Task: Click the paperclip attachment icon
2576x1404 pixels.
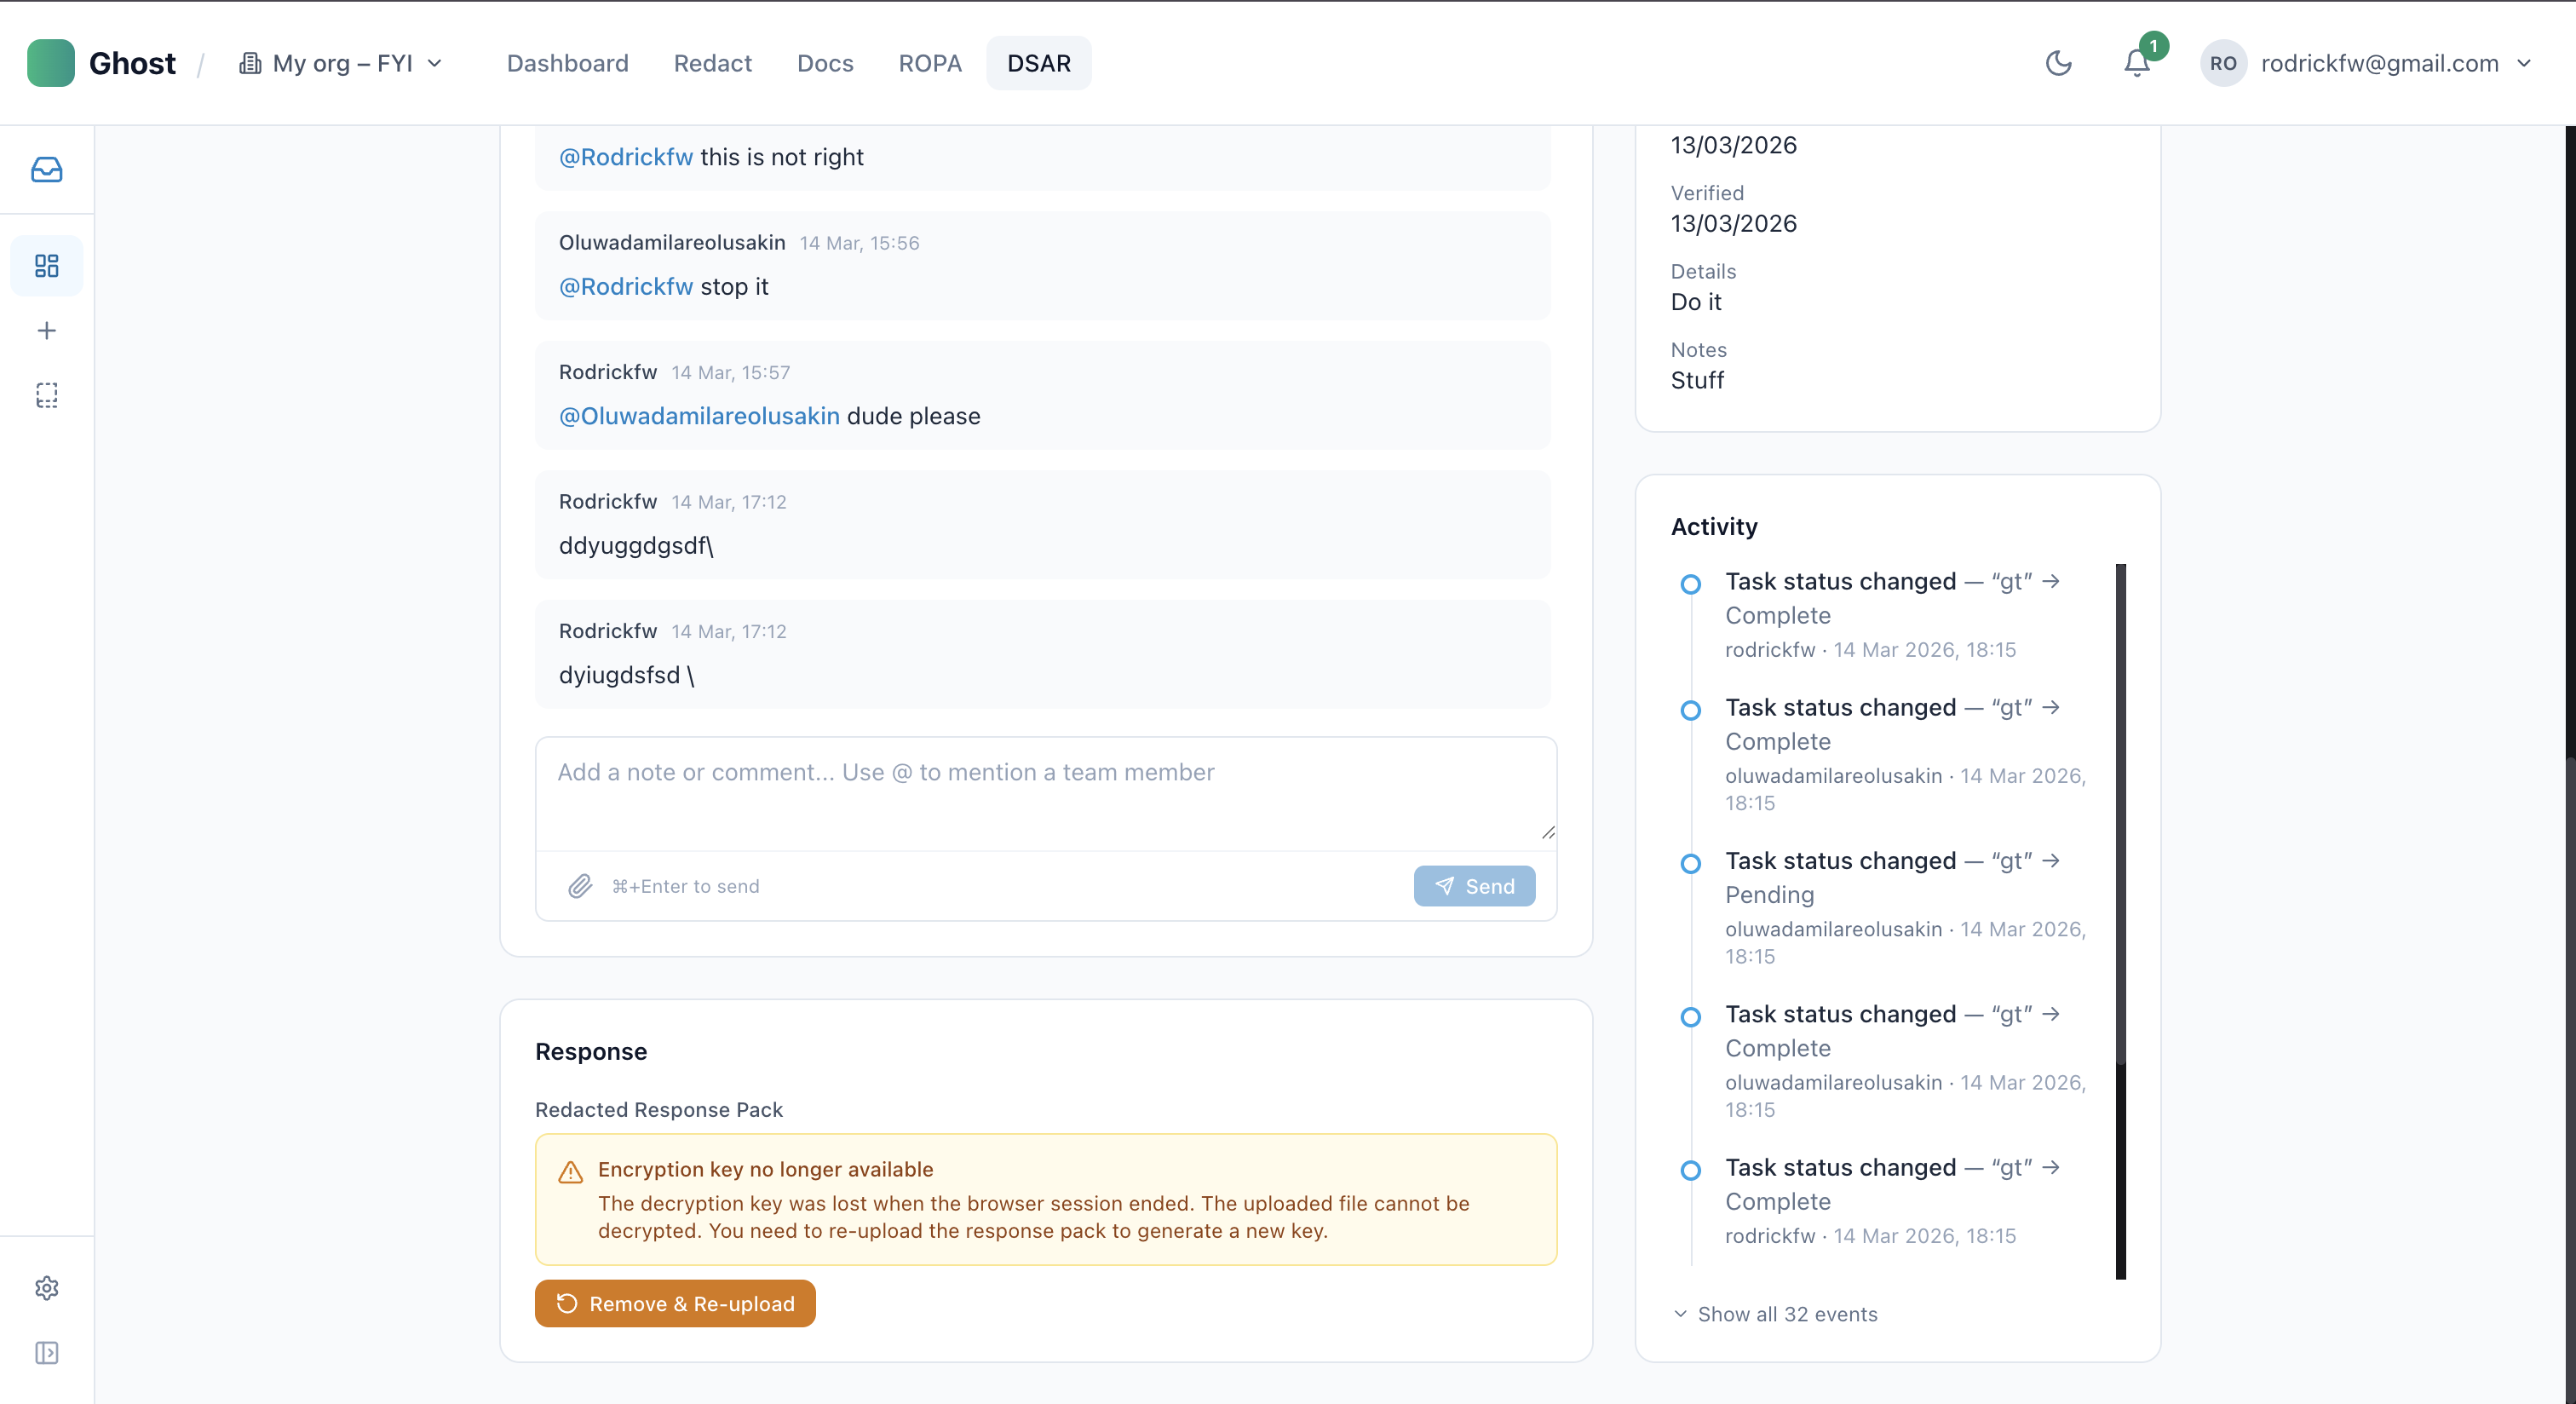Action: coord(580,886)
